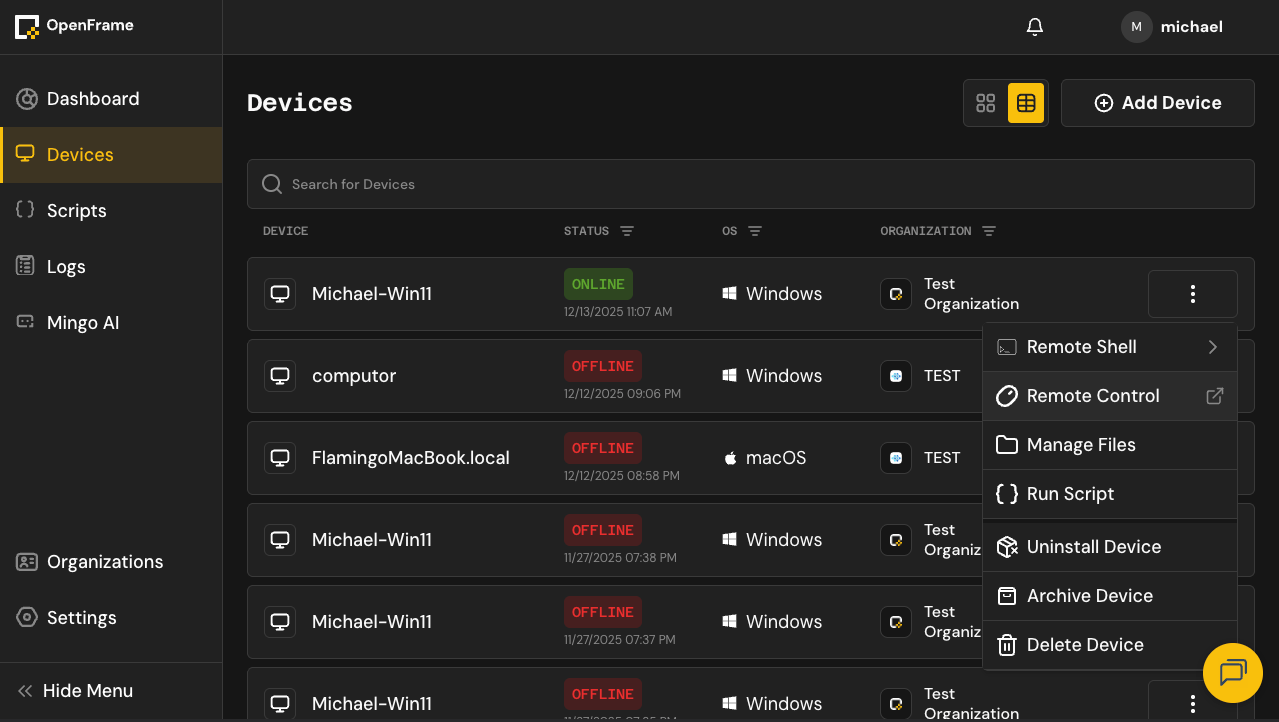Image resolution: width=1279 pixels, height=722 pixels.
Task: Click the 11/27/2025 07:38 PM timestamp
Action: click(x=620, y=558)
